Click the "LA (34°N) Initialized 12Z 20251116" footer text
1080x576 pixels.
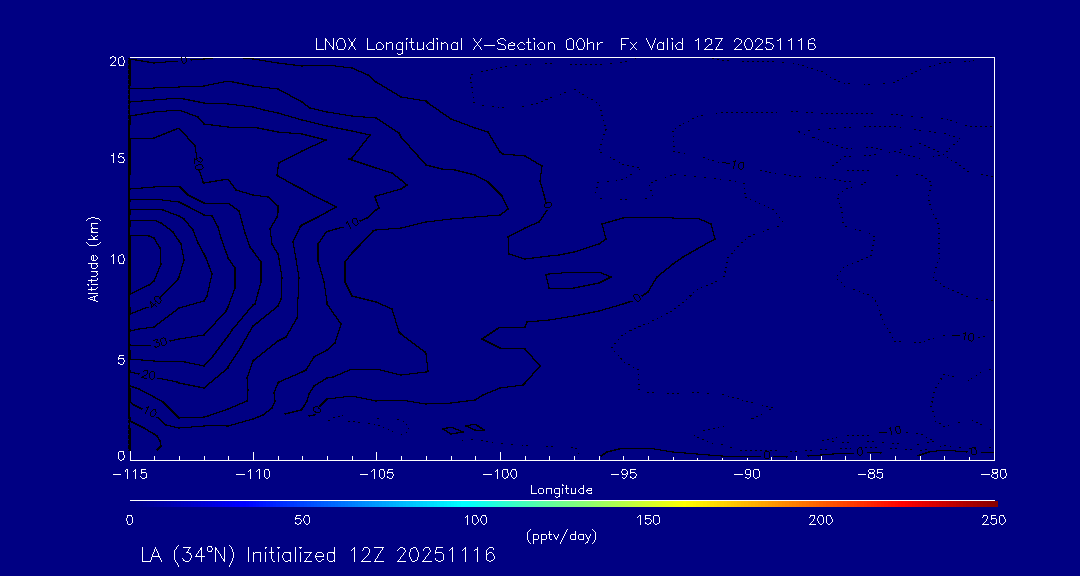click(318, 555)
